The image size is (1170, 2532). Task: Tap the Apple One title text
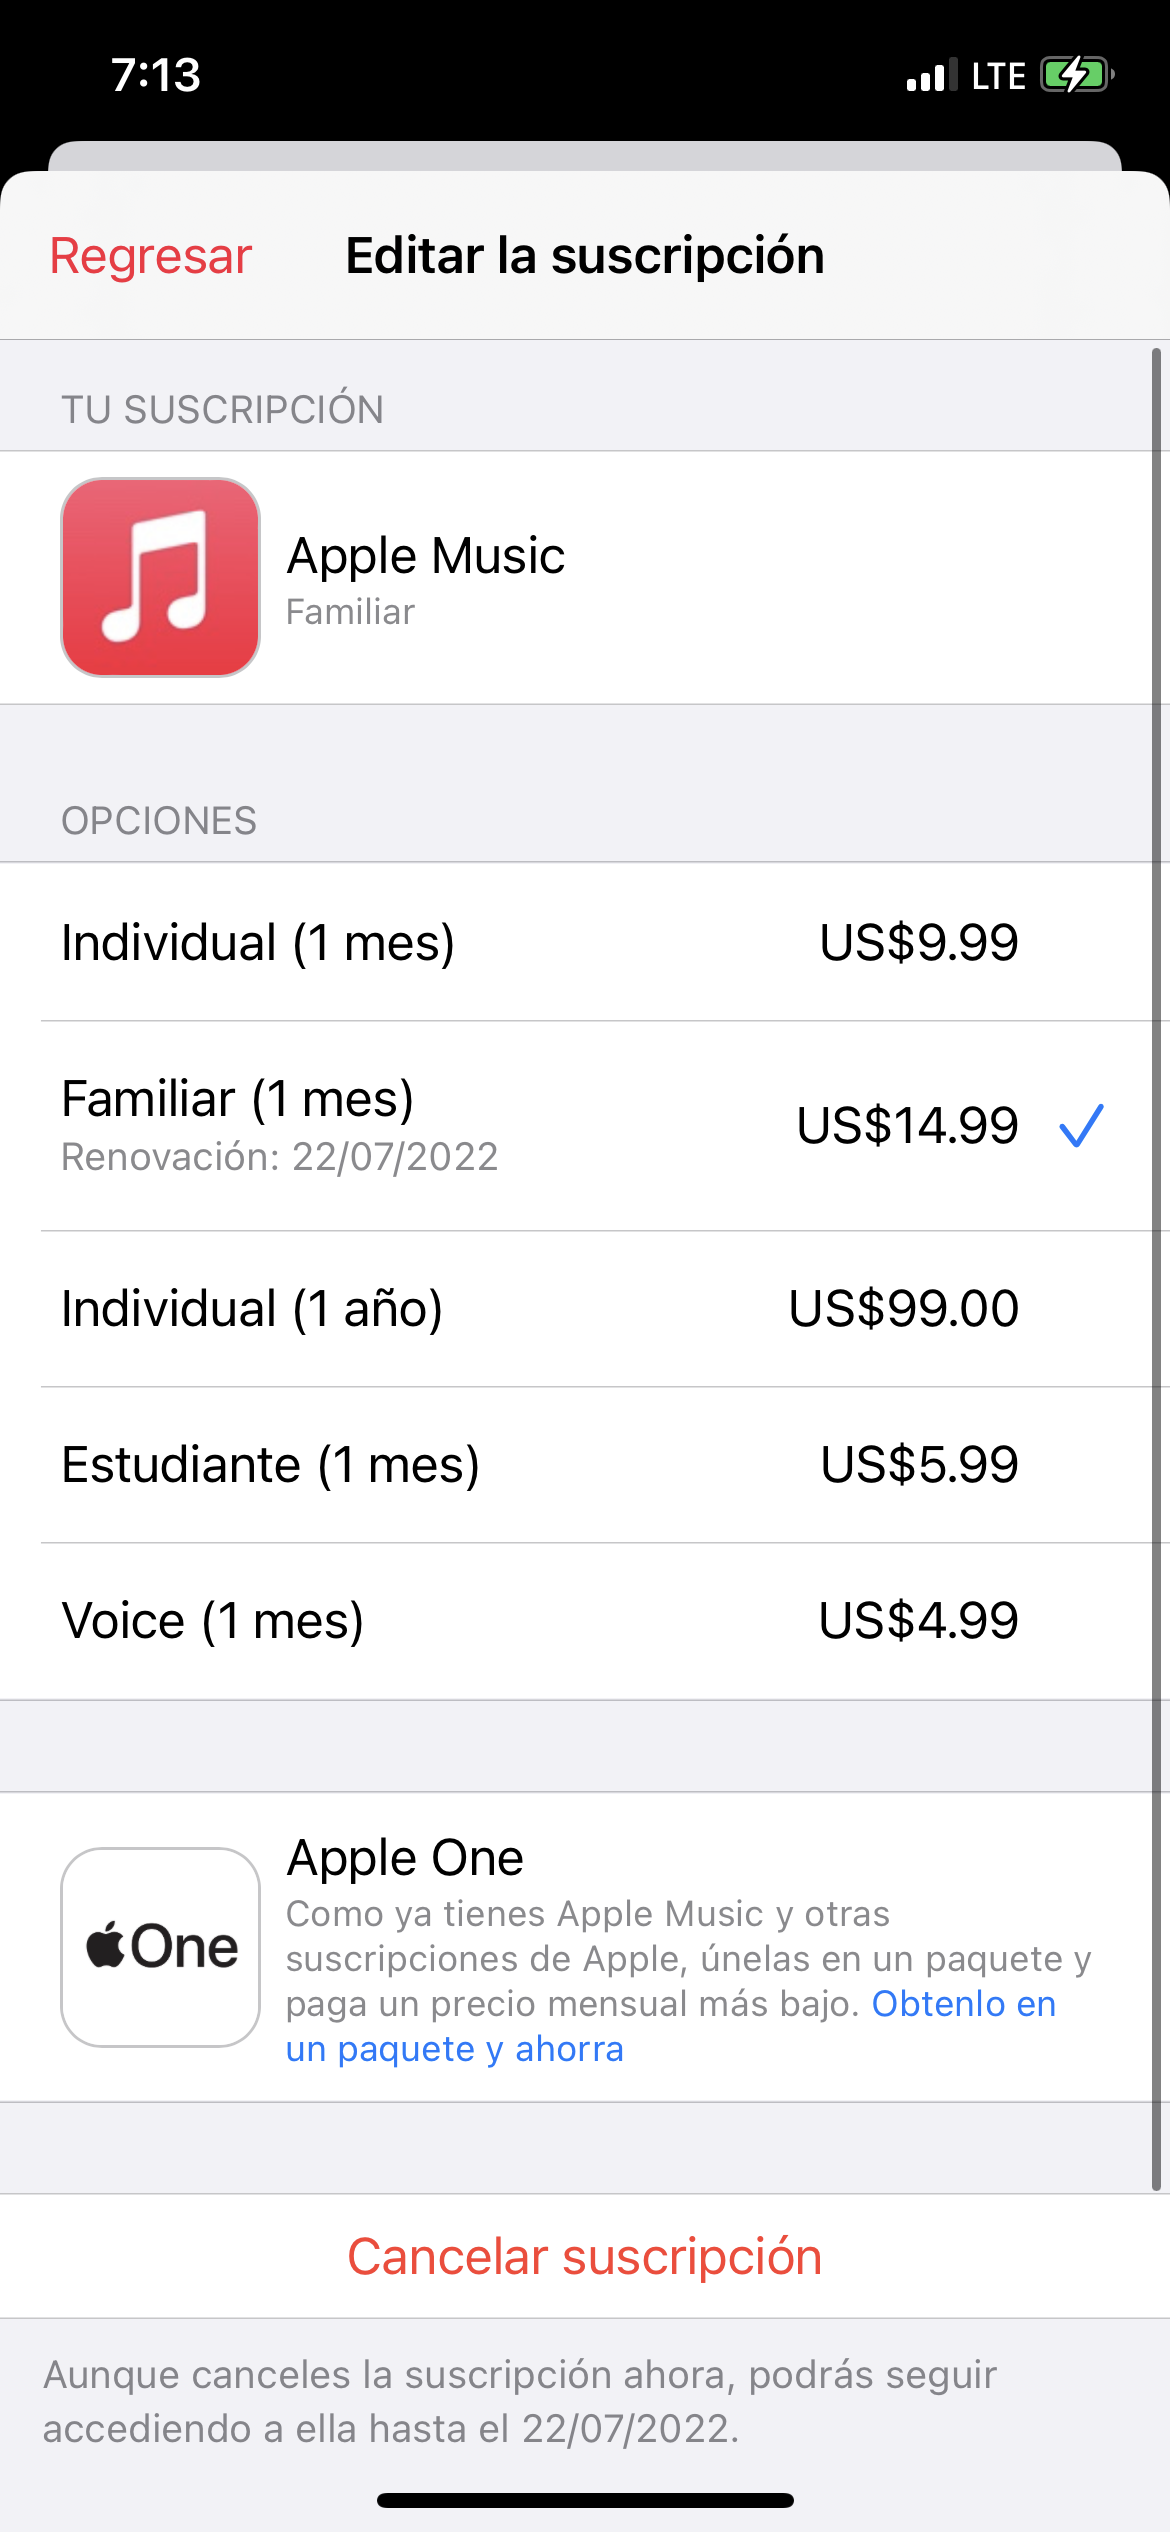405,1858
